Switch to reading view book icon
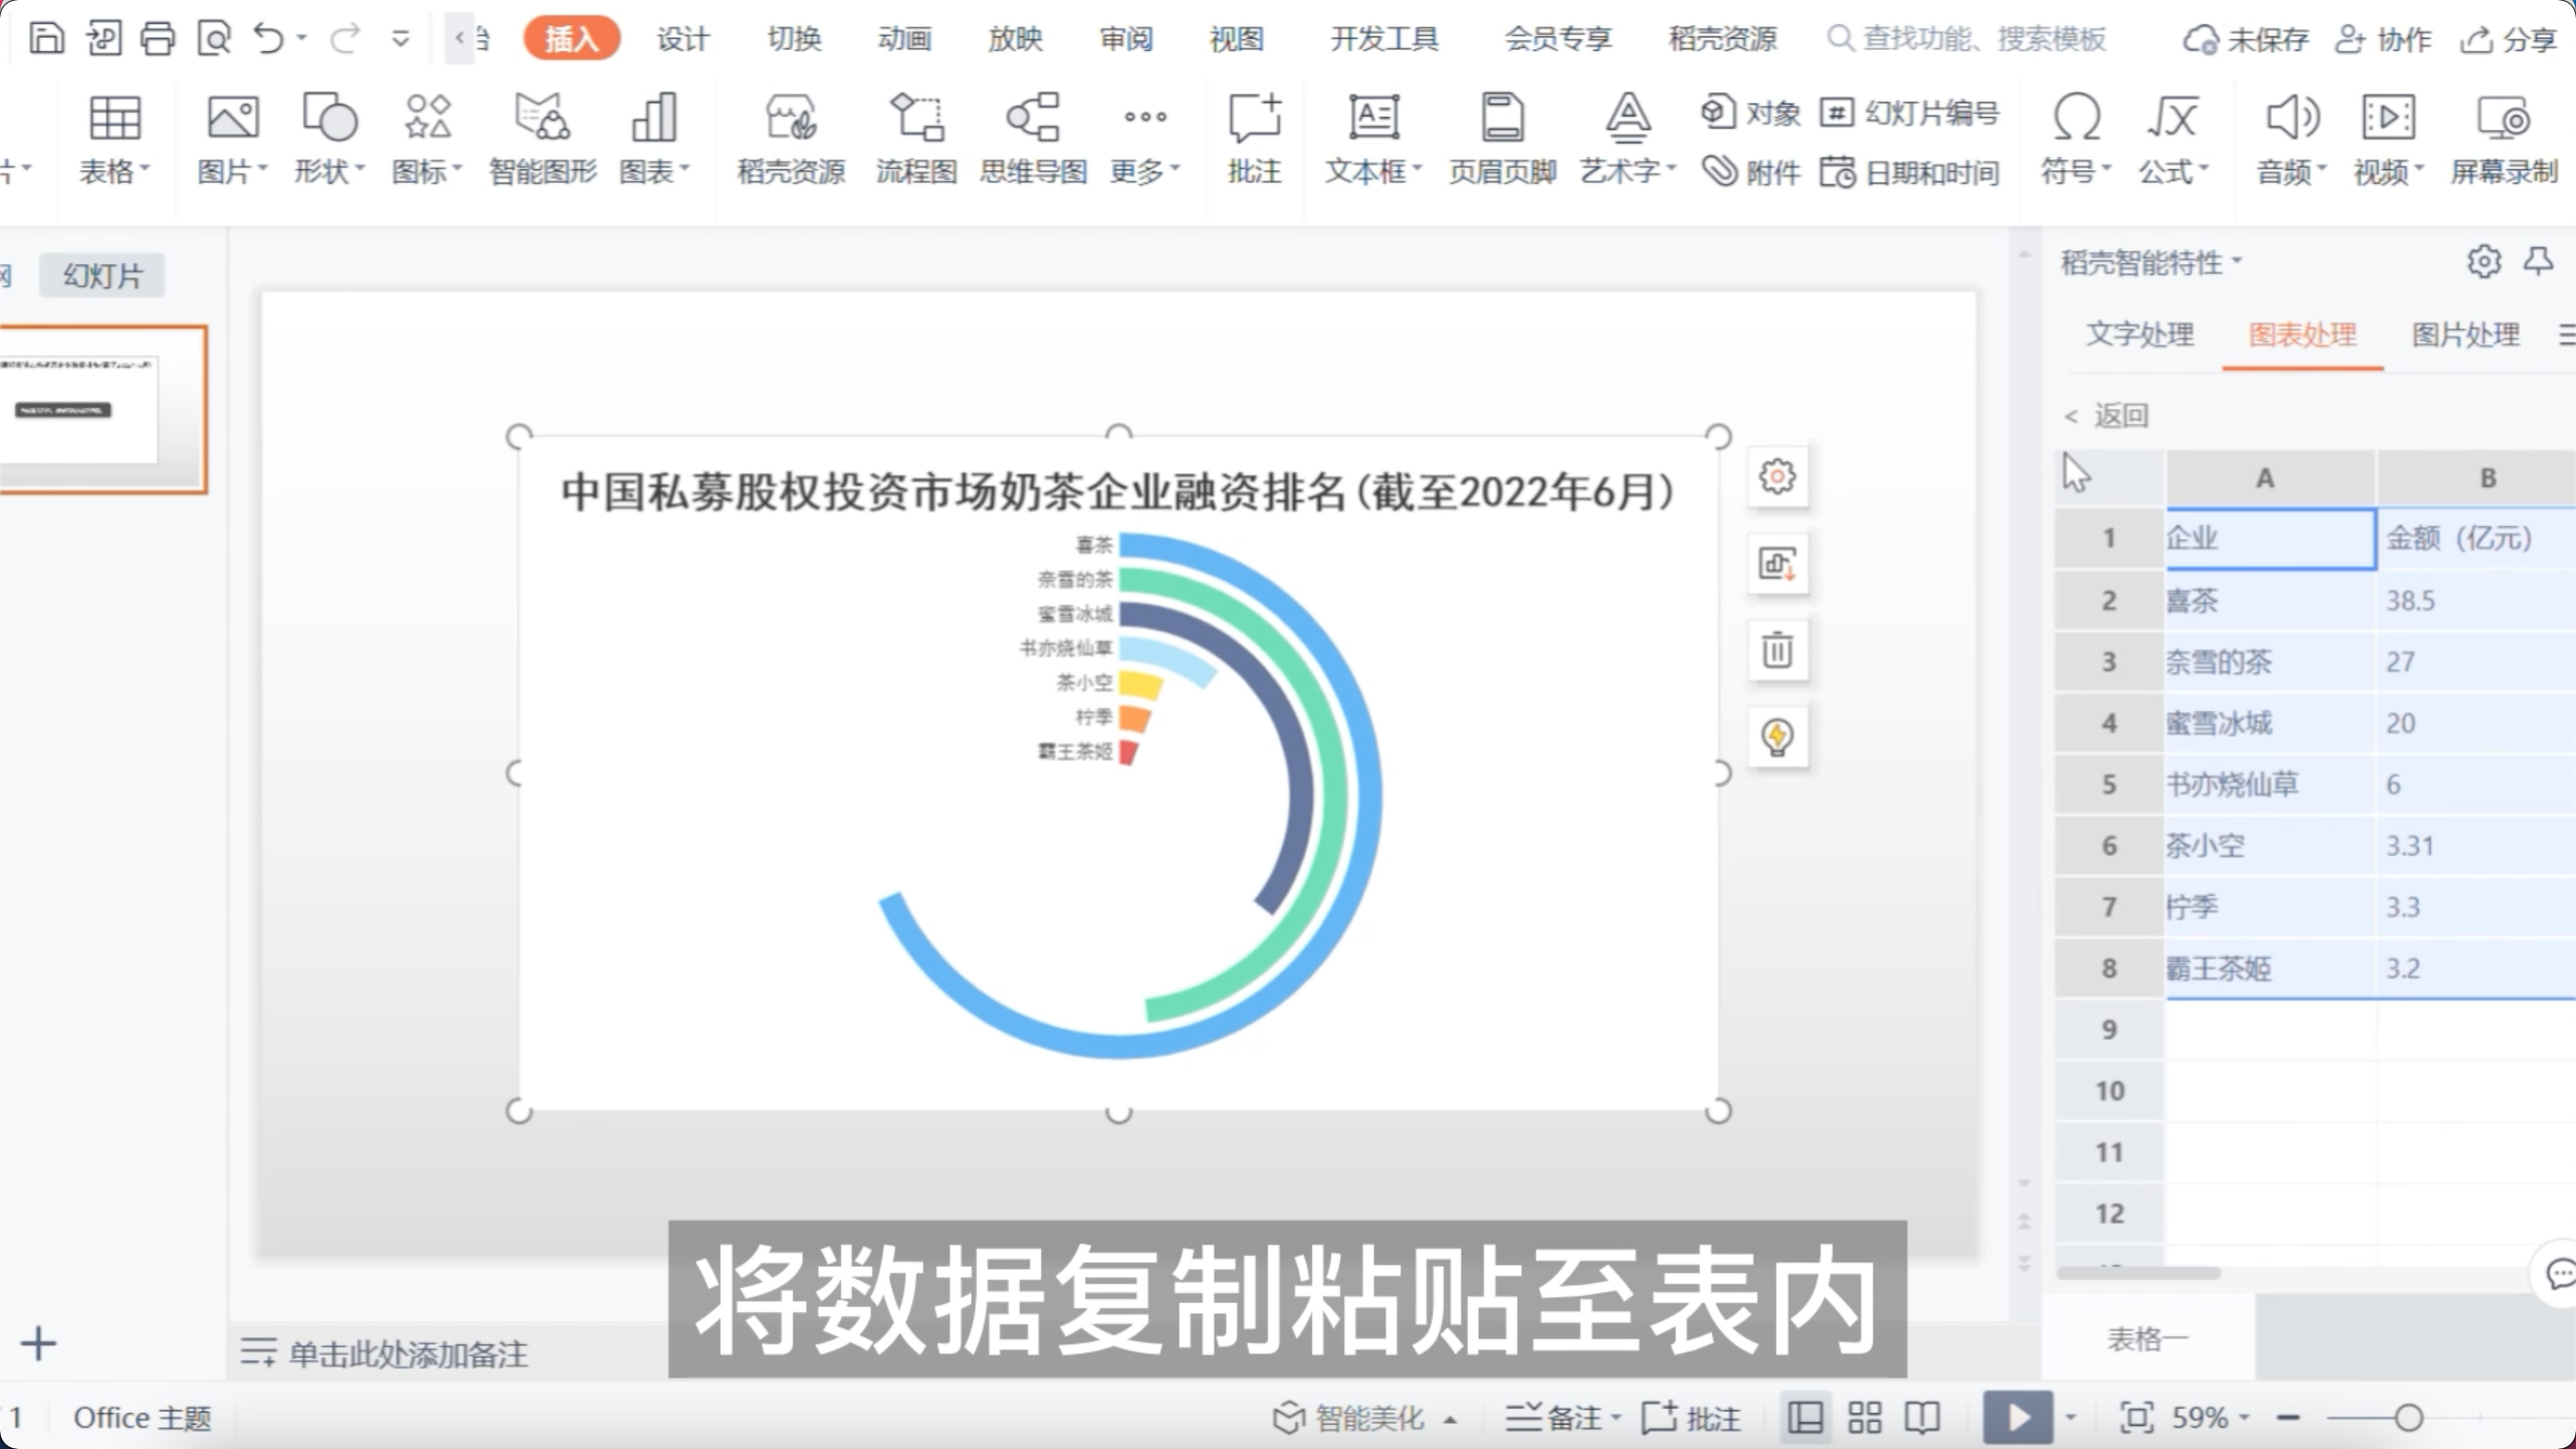 (1922, 1417)
